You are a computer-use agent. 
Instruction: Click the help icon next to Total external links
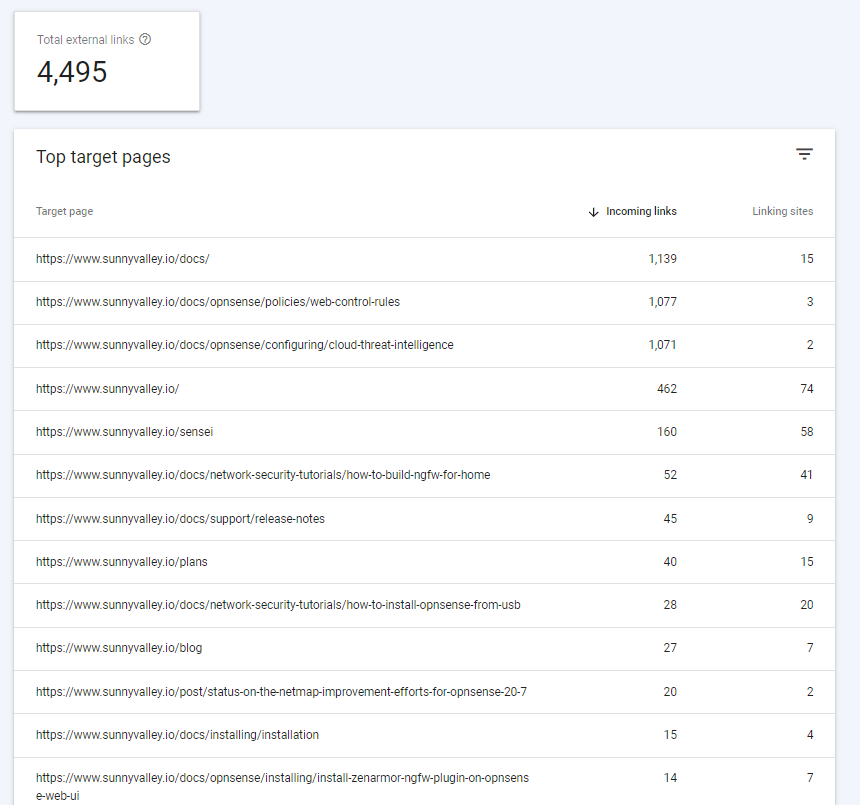[x=145, y=39]
